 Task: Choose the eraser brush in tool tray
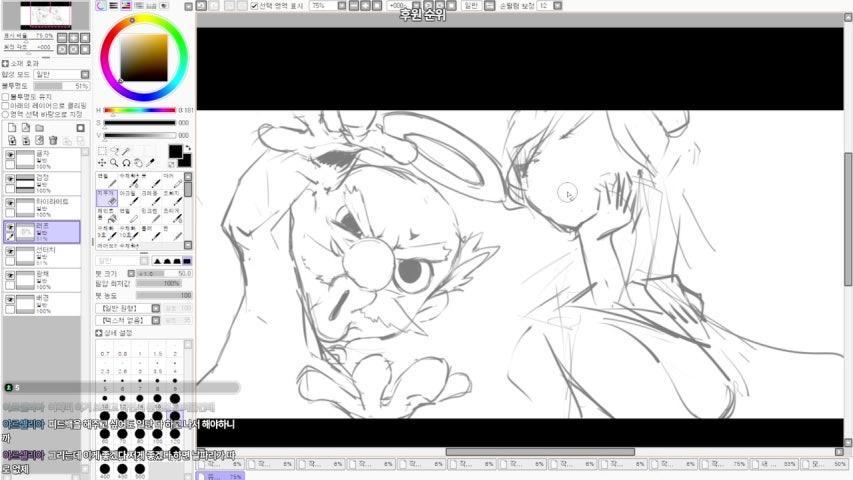107,198
